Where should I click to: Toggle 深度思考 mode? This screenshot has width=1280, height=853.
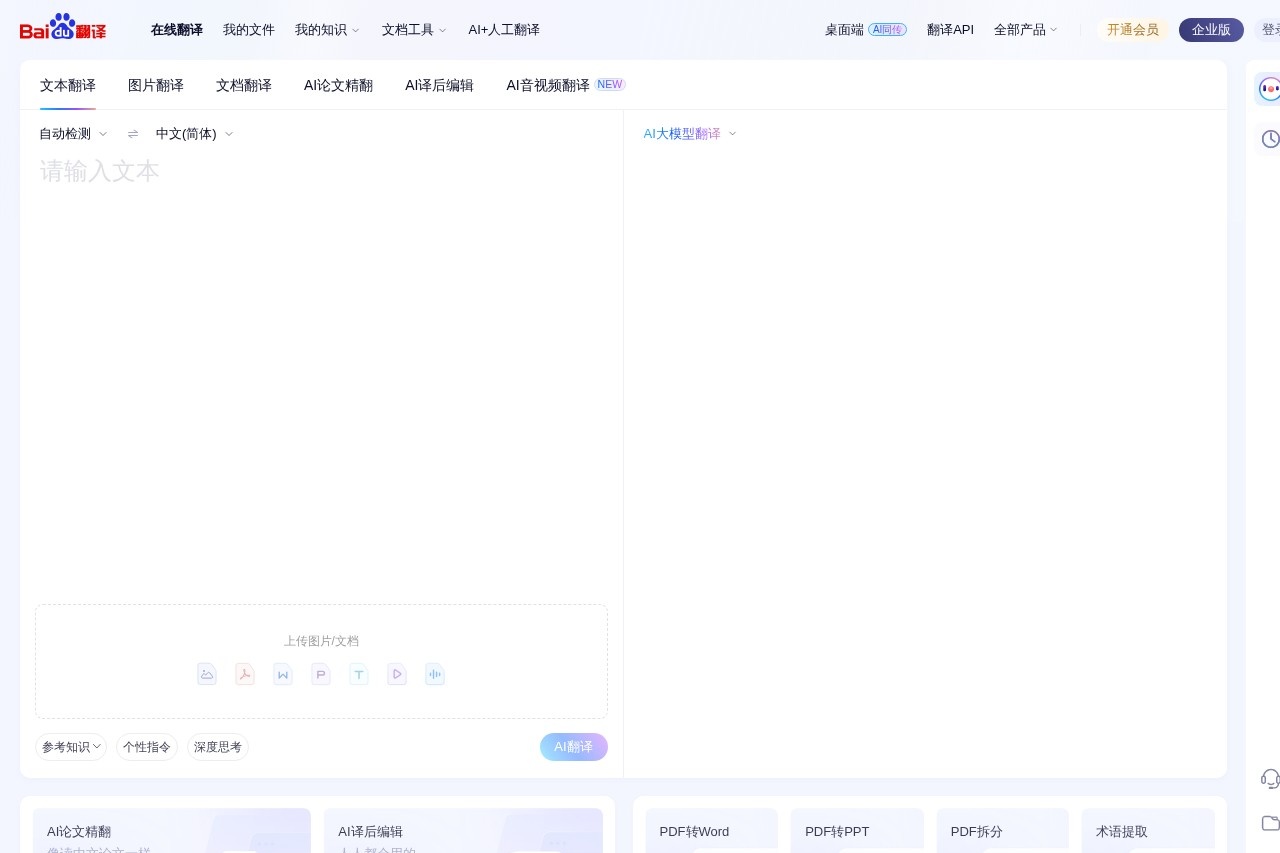point(217,747)
